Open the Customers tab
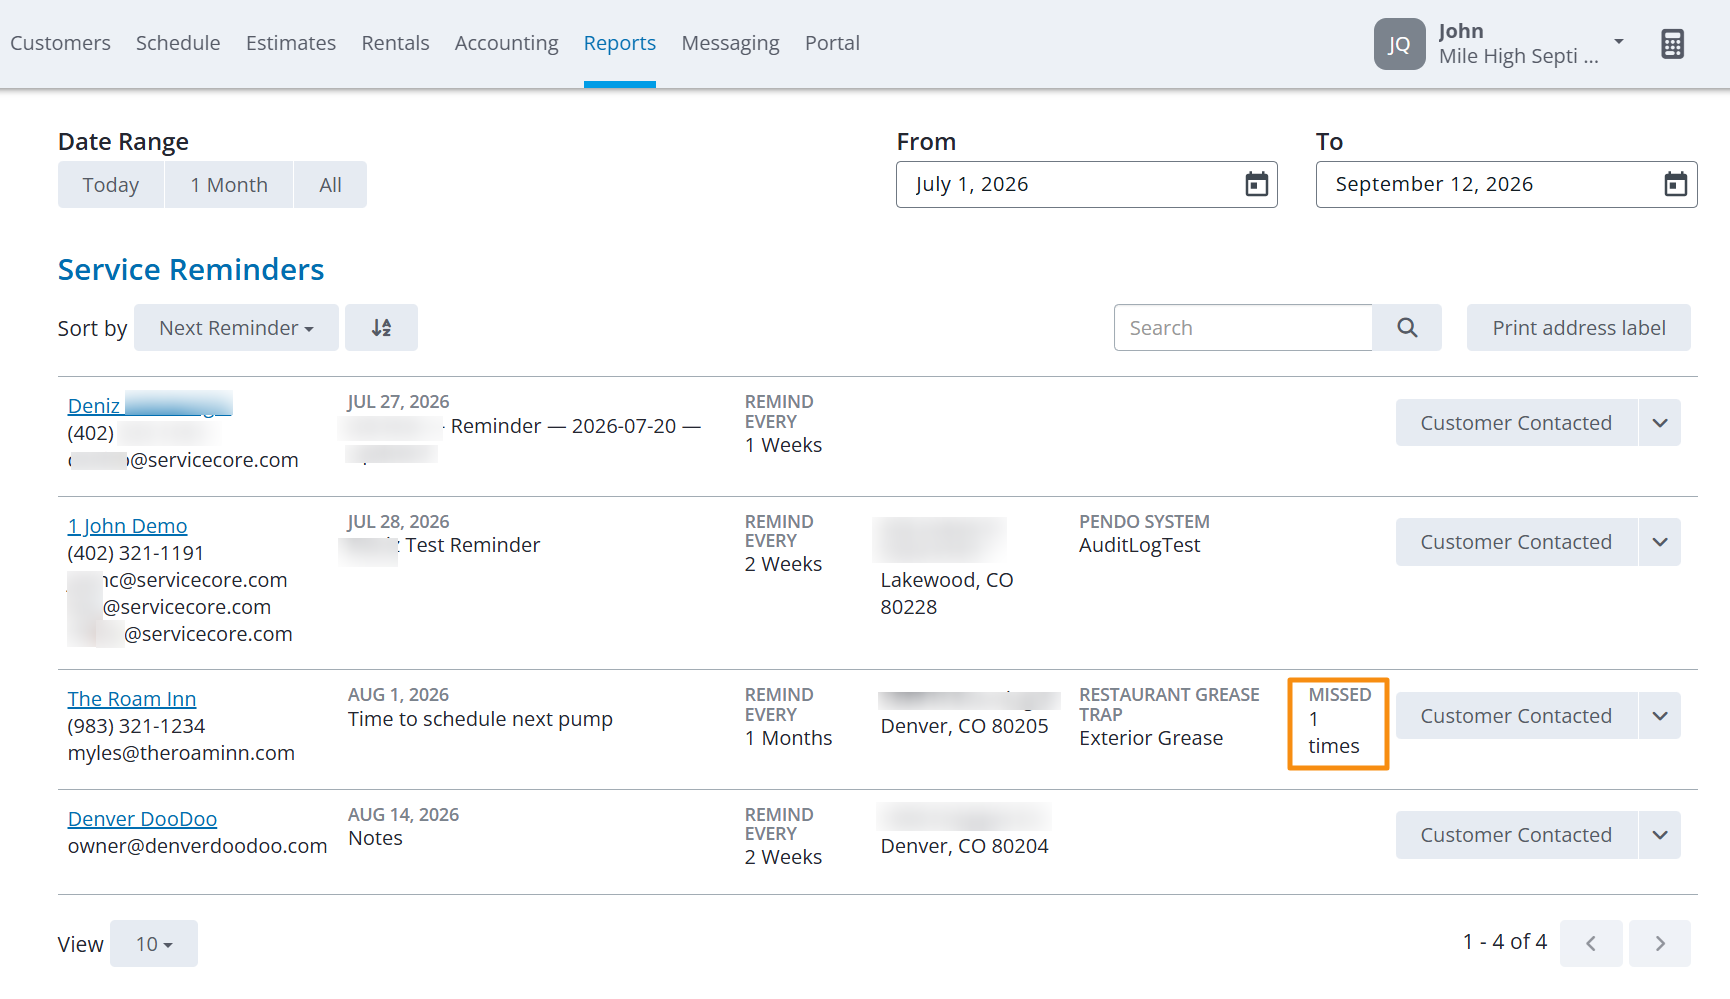Image resolution: width=1730 pixels, height=999 pixels. point(60,43)
